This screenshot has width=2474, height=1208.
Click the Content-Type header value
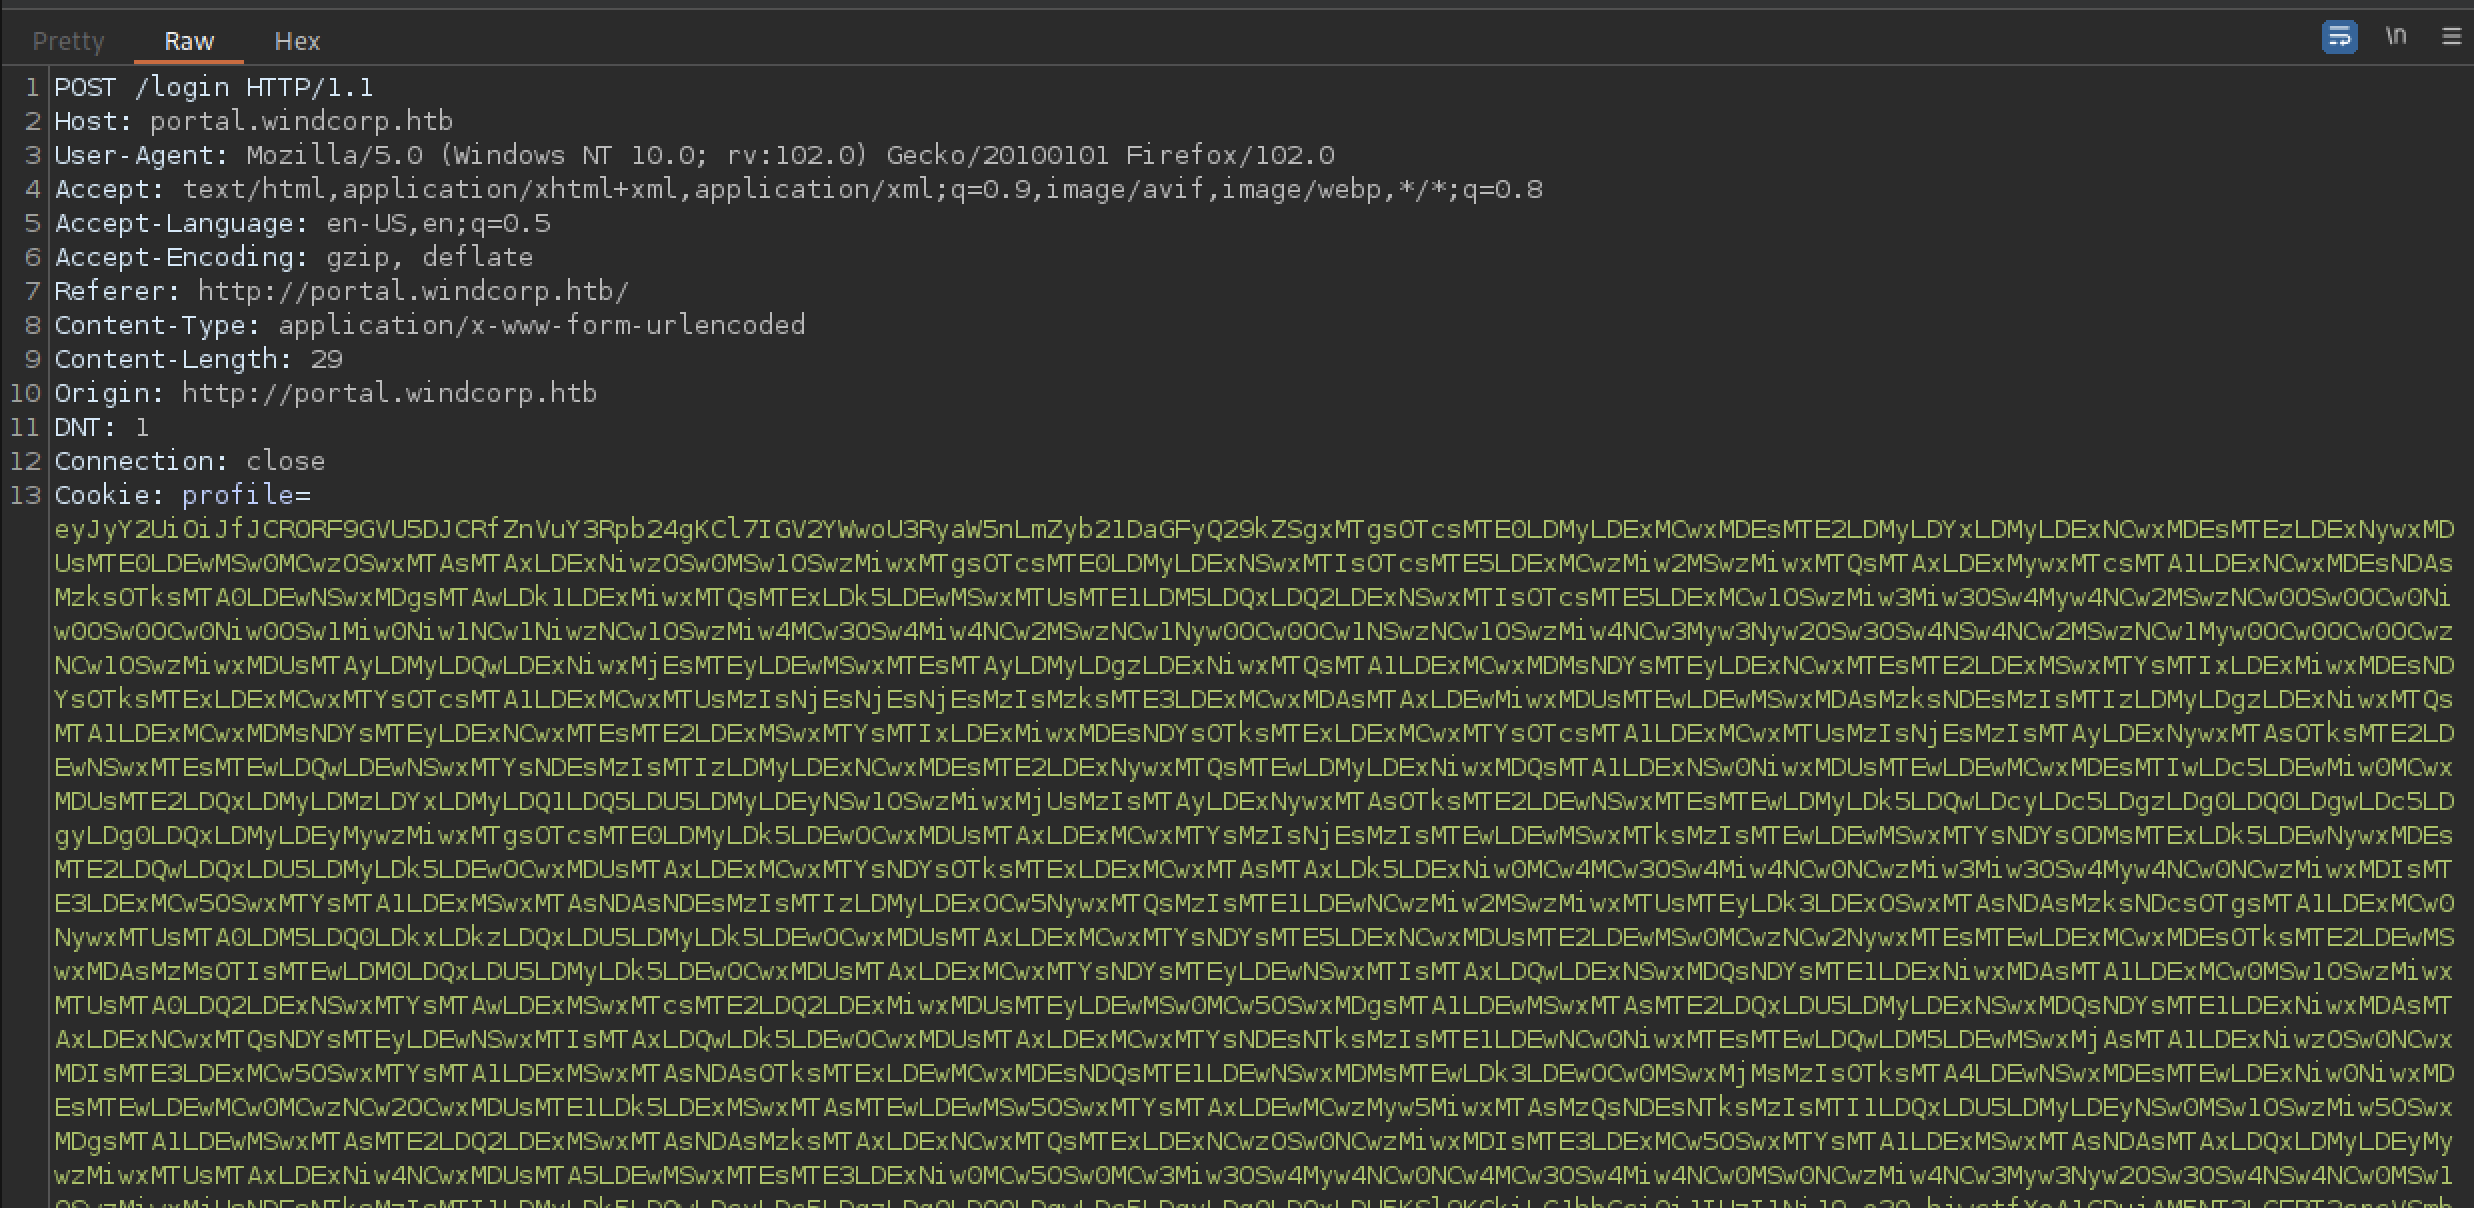click(x=541, y=326)
